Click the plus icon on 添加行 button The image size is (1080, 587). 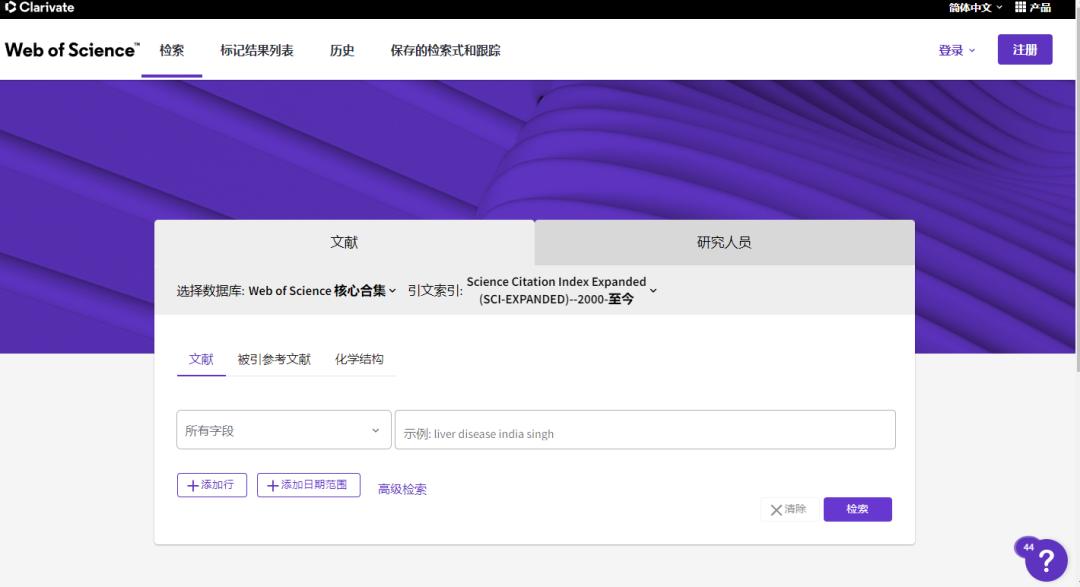point(191,485)
